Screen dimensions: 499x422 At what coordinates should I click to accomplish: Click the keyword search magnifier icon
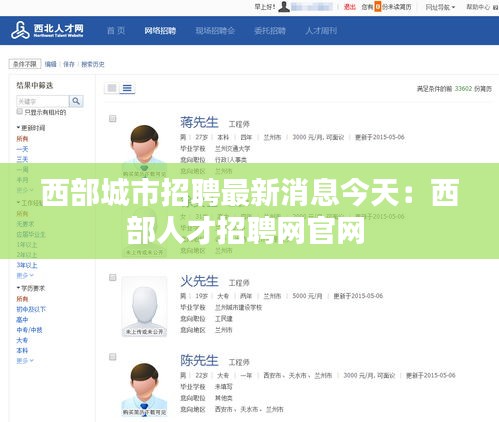[x=76, y=101]
